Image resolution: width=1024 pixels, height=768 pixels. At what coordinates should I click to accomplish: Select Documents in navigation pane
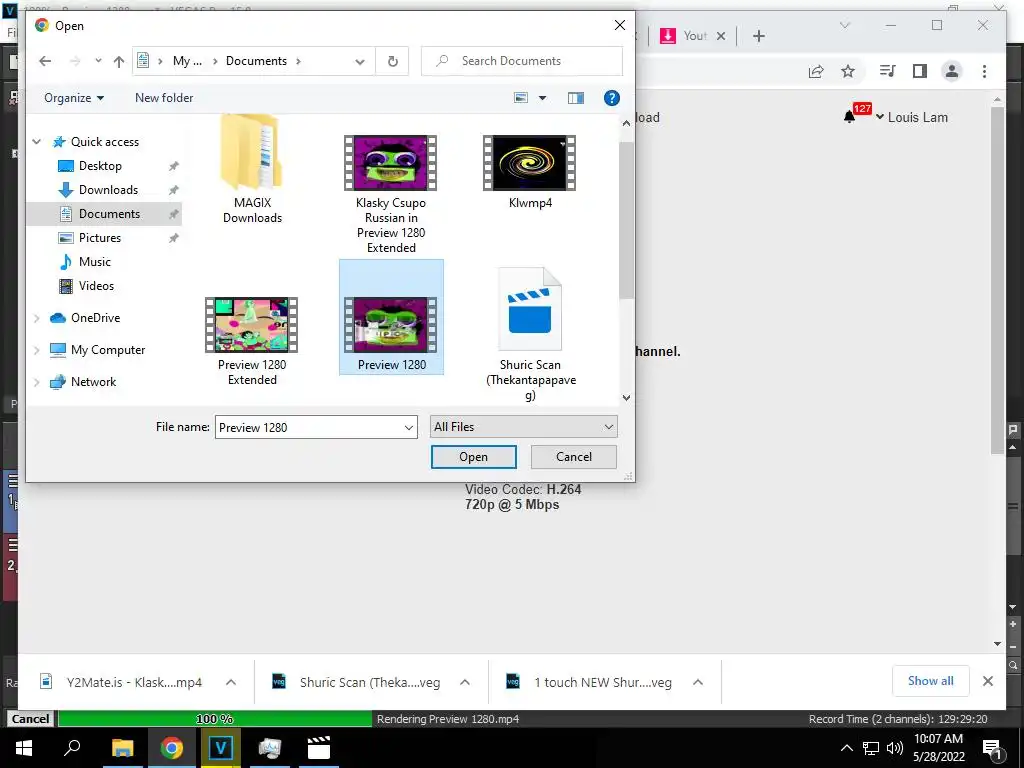(x=109, y=214)
